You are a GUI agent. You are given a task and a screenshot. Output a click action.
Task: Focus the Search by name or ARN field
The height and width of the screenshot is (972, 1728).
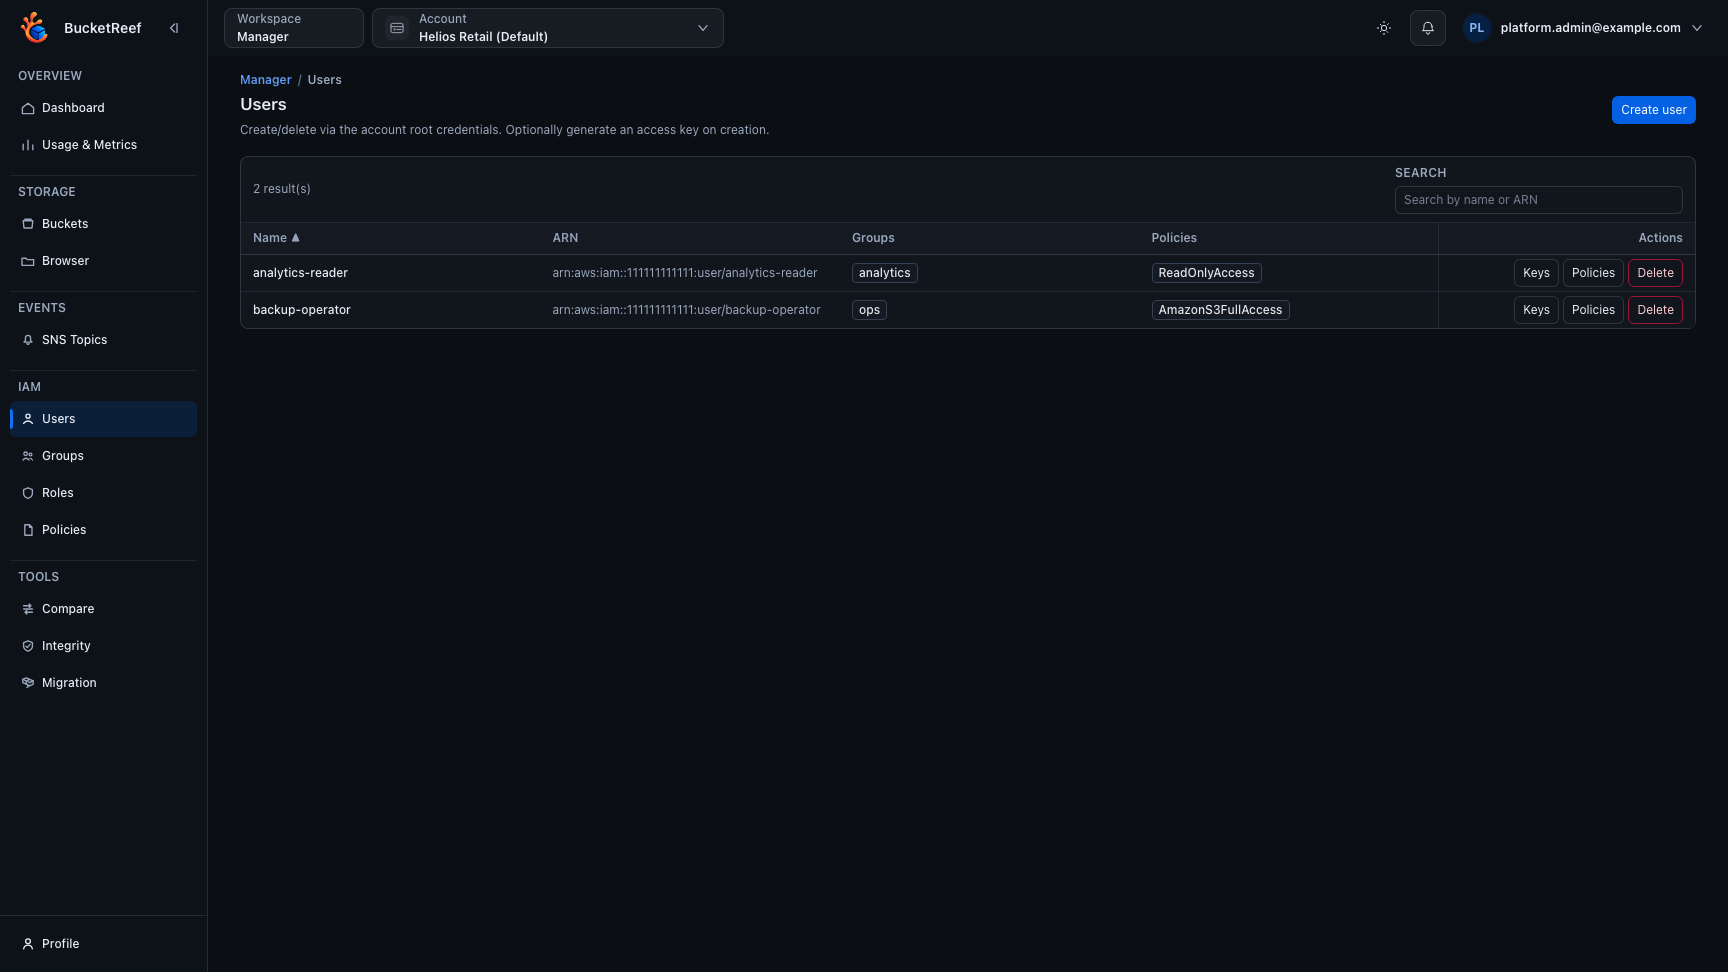[1538, 200]
